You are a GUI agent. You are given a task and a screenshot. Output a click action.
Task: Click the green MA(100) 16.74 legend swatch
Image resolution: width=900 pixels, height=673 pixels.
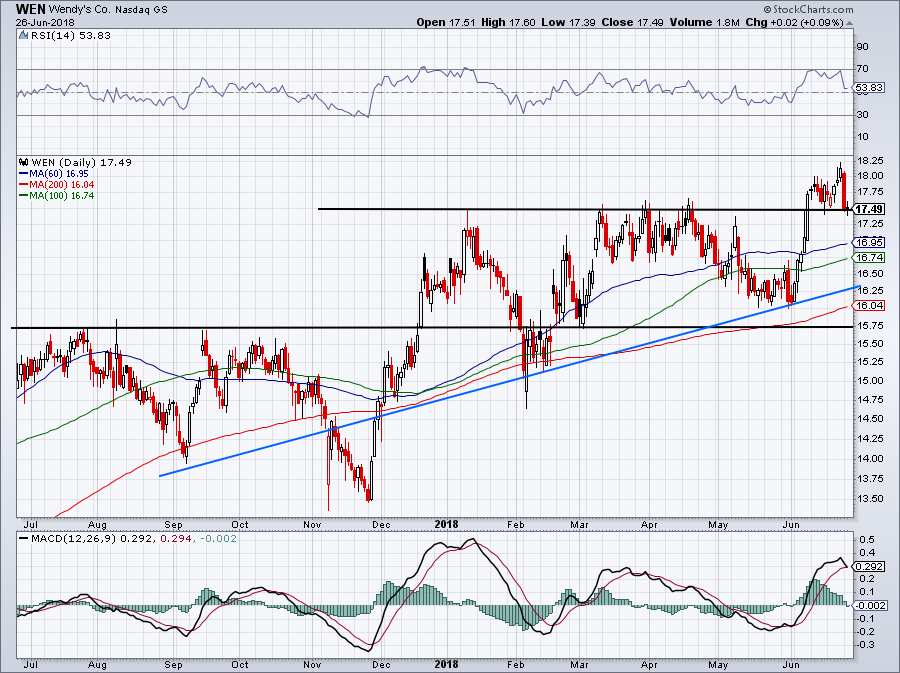click(x=24, y=196)
